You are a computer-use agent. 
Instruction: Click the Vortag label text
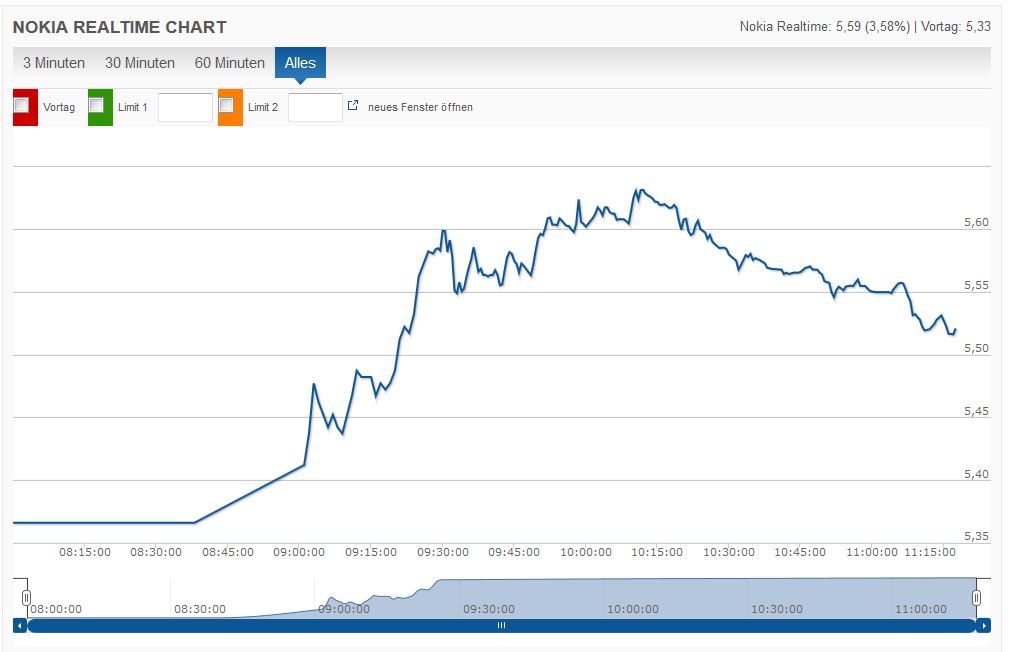tap(59, 107)
